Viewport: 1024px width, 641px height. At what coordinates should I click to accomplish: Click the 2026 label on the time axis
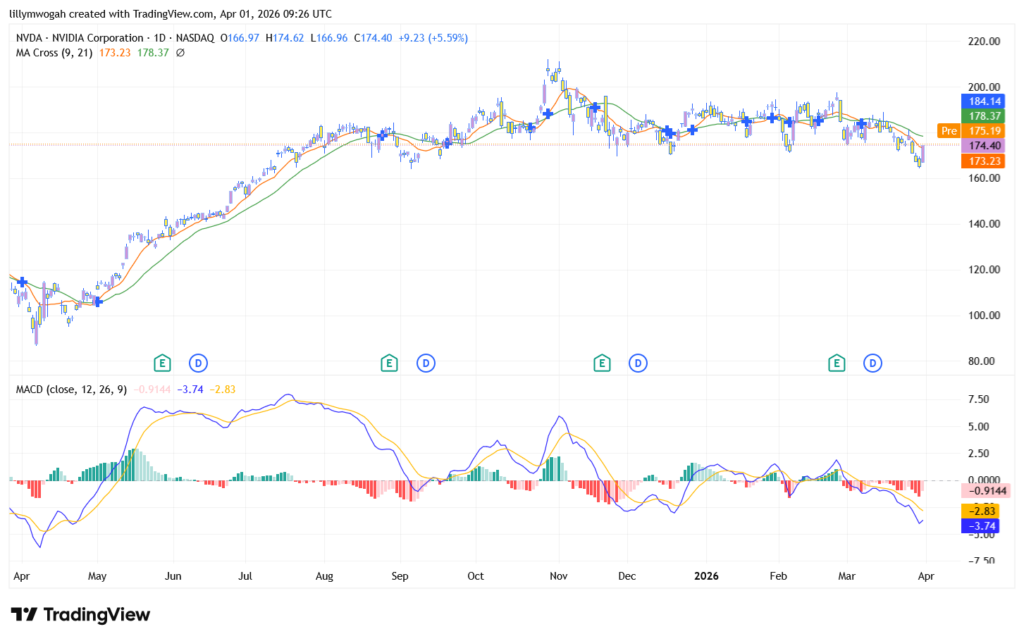706,577
